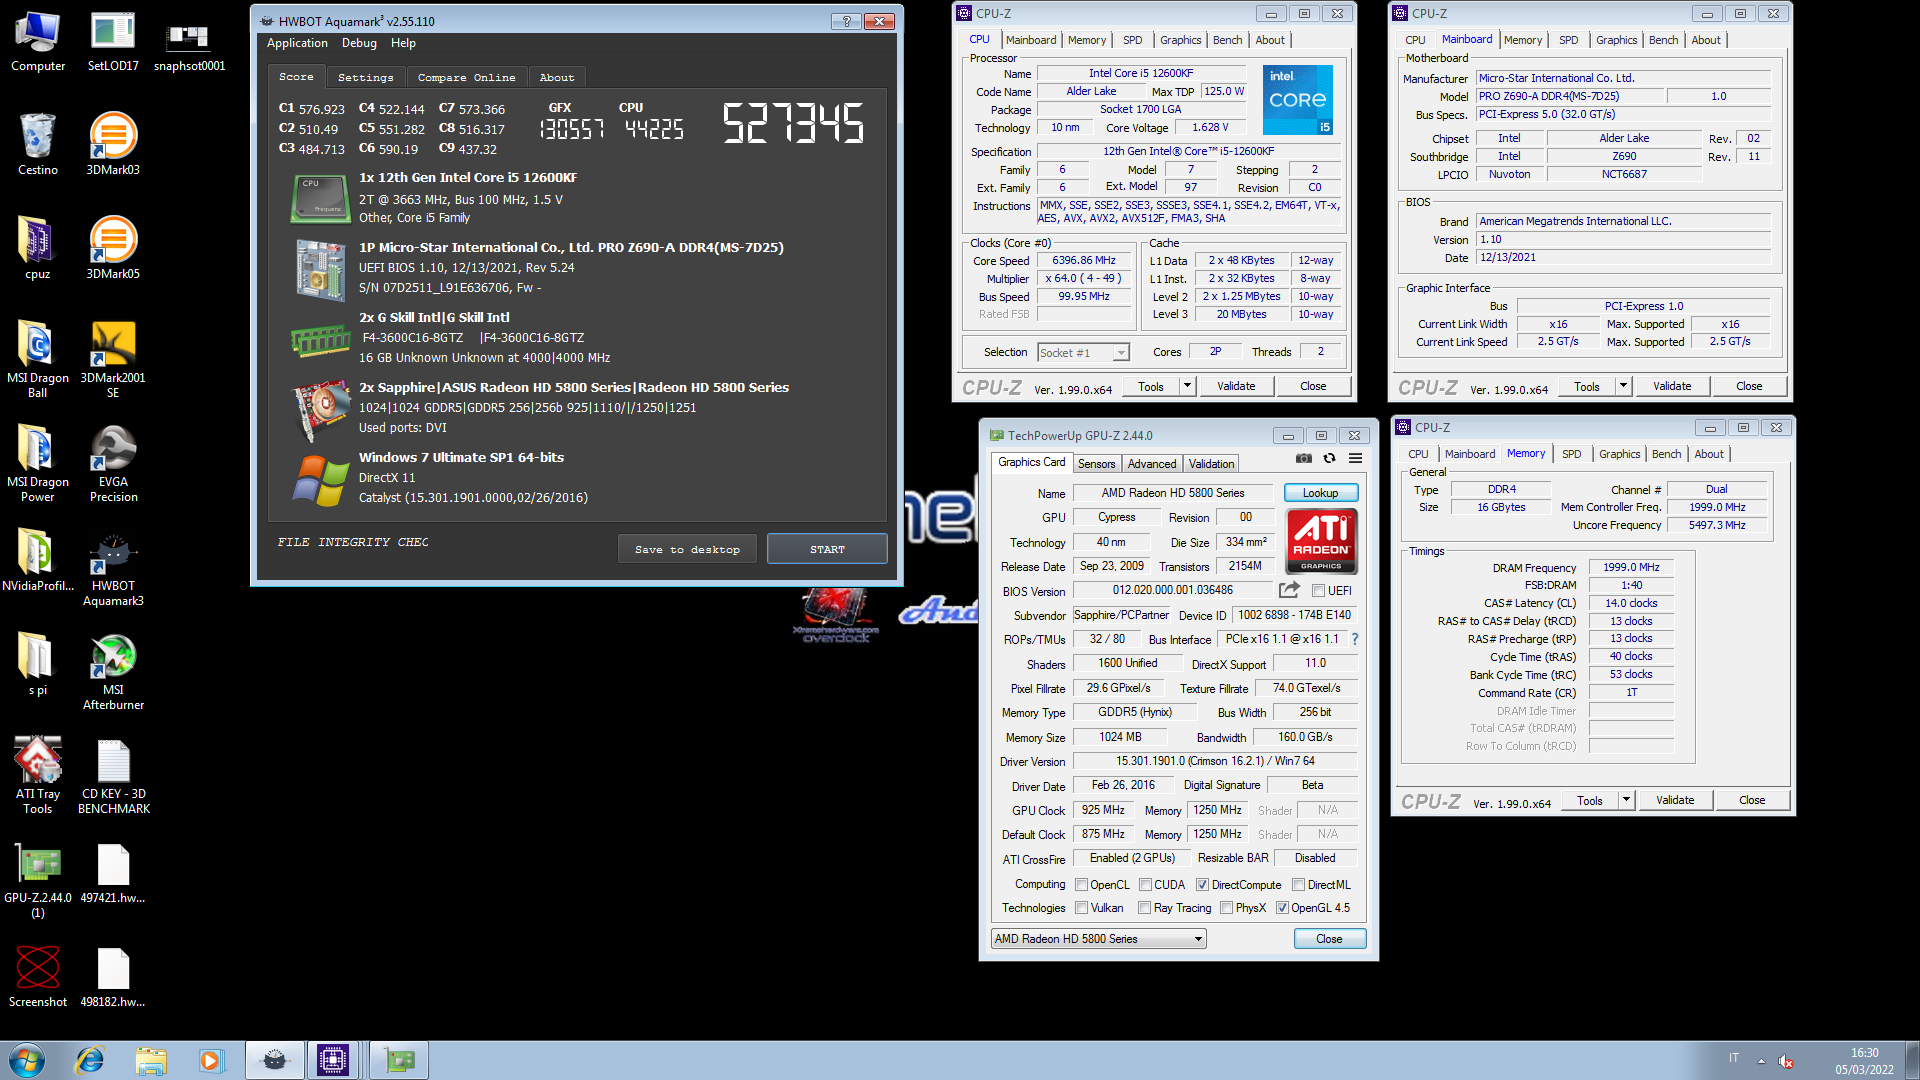Image resolution: width=1920 pixels, height=1080 pixels.
Task: Open the Debug menu in Aquamark
Action: (x=359, y=43)
